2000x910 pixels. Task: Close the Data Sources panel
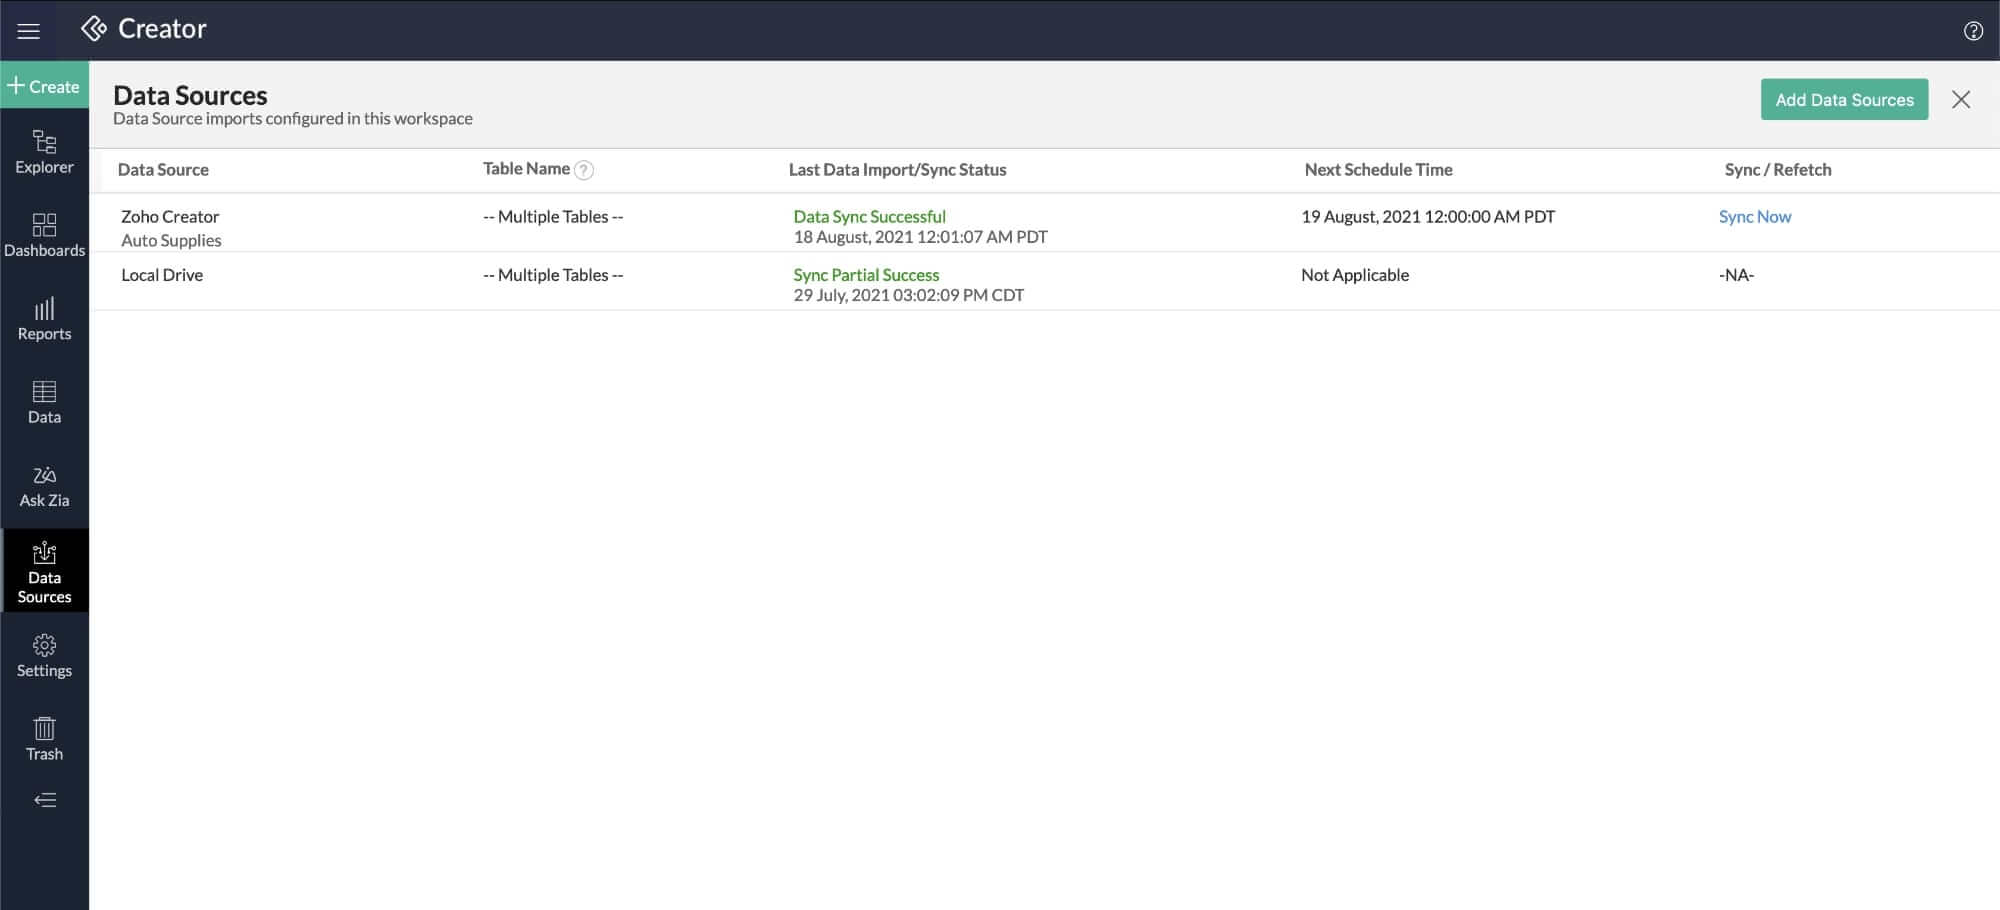click(x=1960, y=99)
